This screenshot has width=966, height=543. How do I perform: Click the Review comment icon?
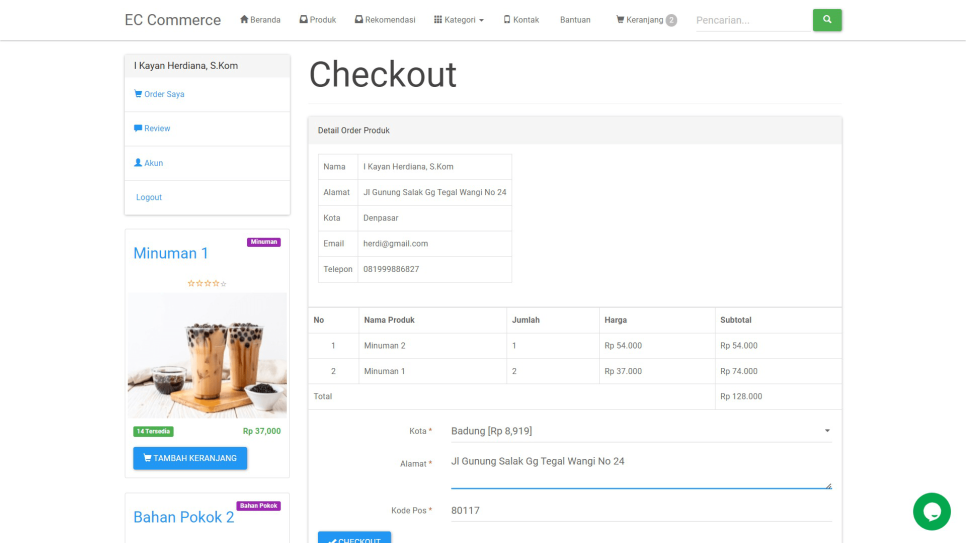138,128
